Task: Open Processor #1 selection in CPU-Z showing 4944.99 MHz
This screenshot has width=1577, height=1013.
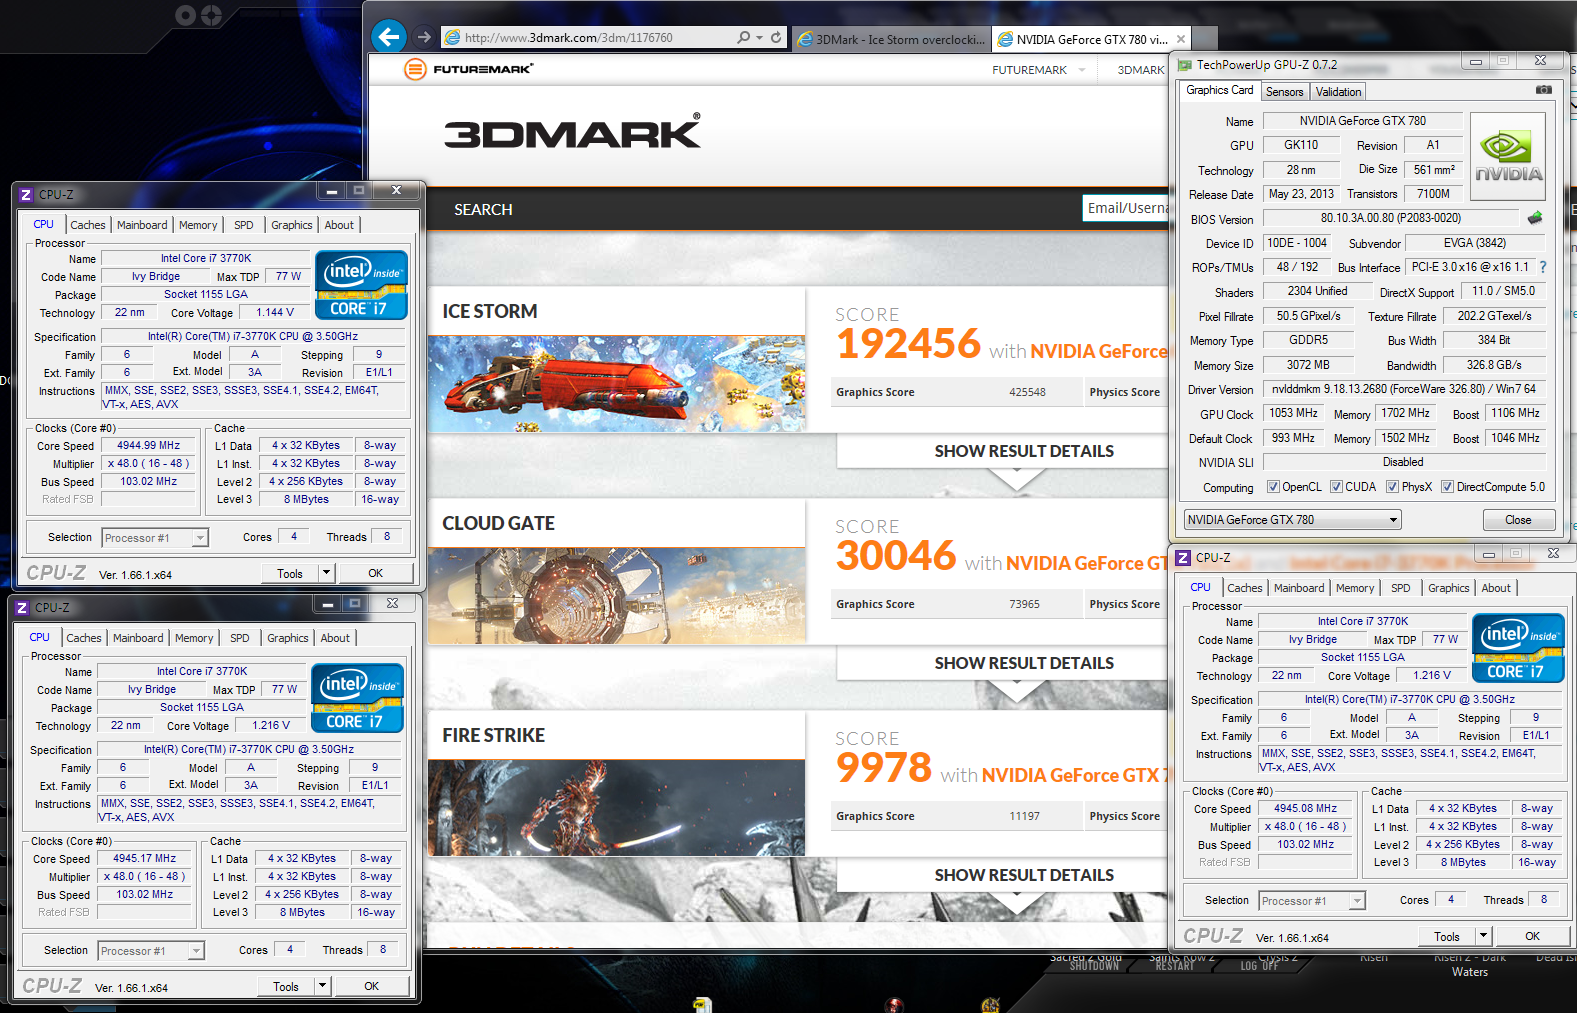Action: pyautogui.click(x=154, y=538)
